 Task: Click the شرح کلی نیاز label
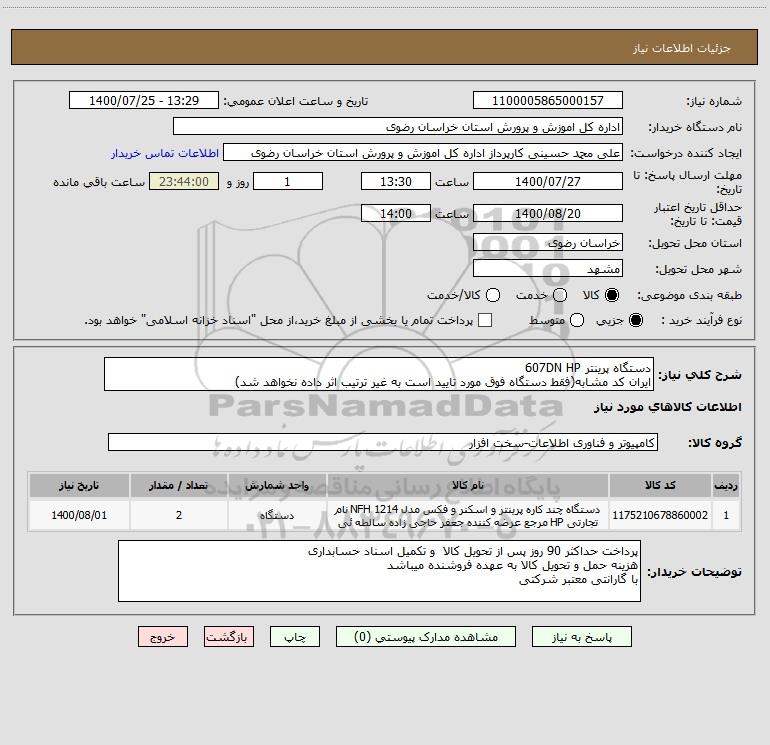pos(700,375)
